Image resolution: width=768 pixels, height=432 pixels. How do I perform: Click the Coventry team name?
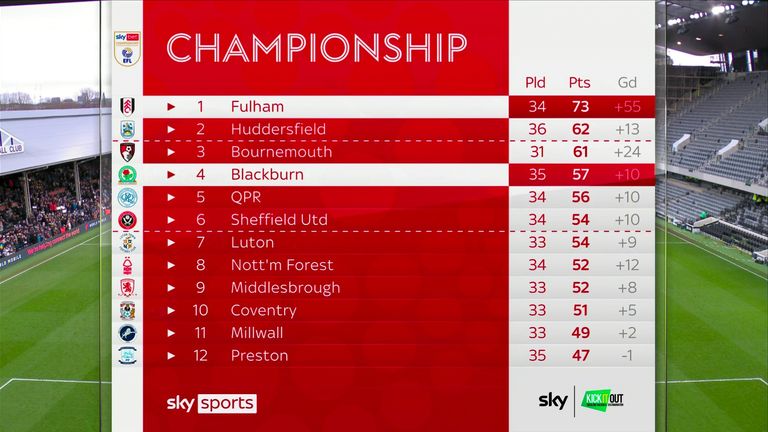tap(264, 311)
